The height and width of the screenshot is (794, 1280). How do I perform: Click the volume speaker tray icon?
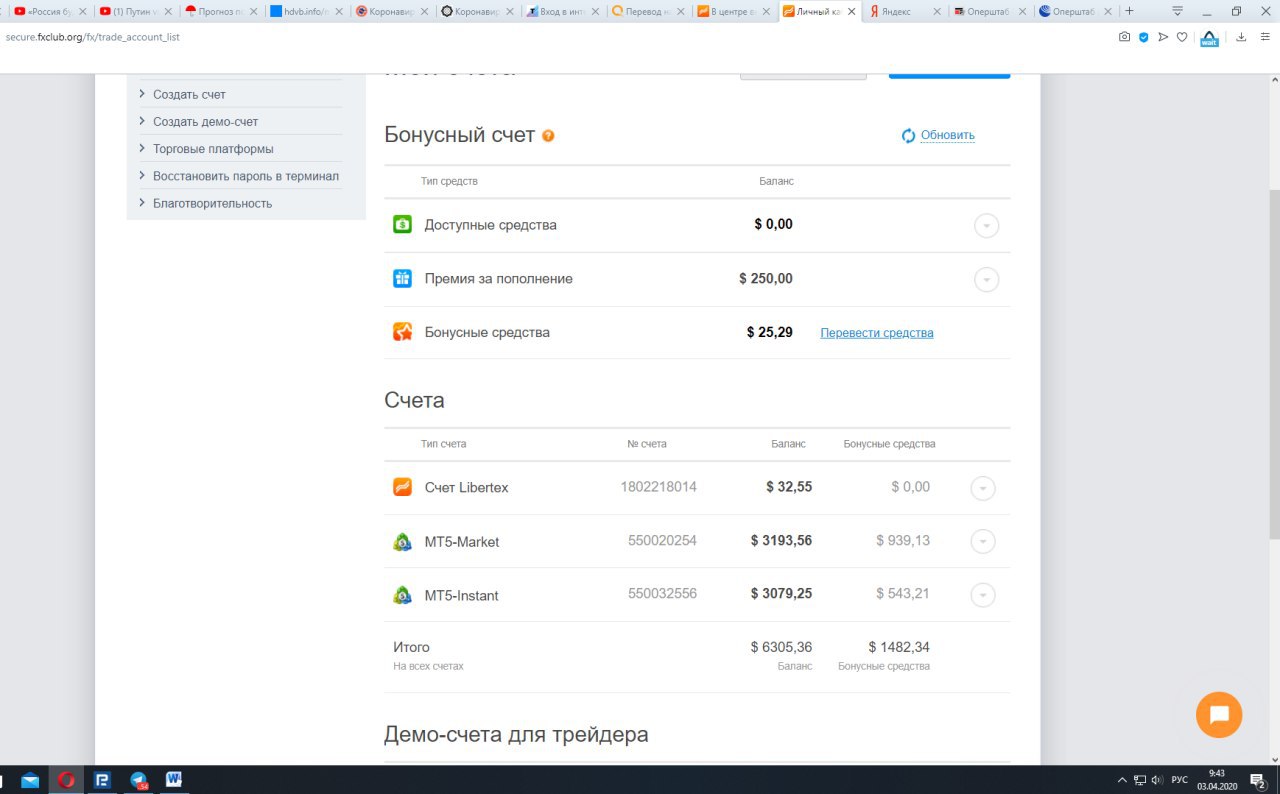(1157, 780)
